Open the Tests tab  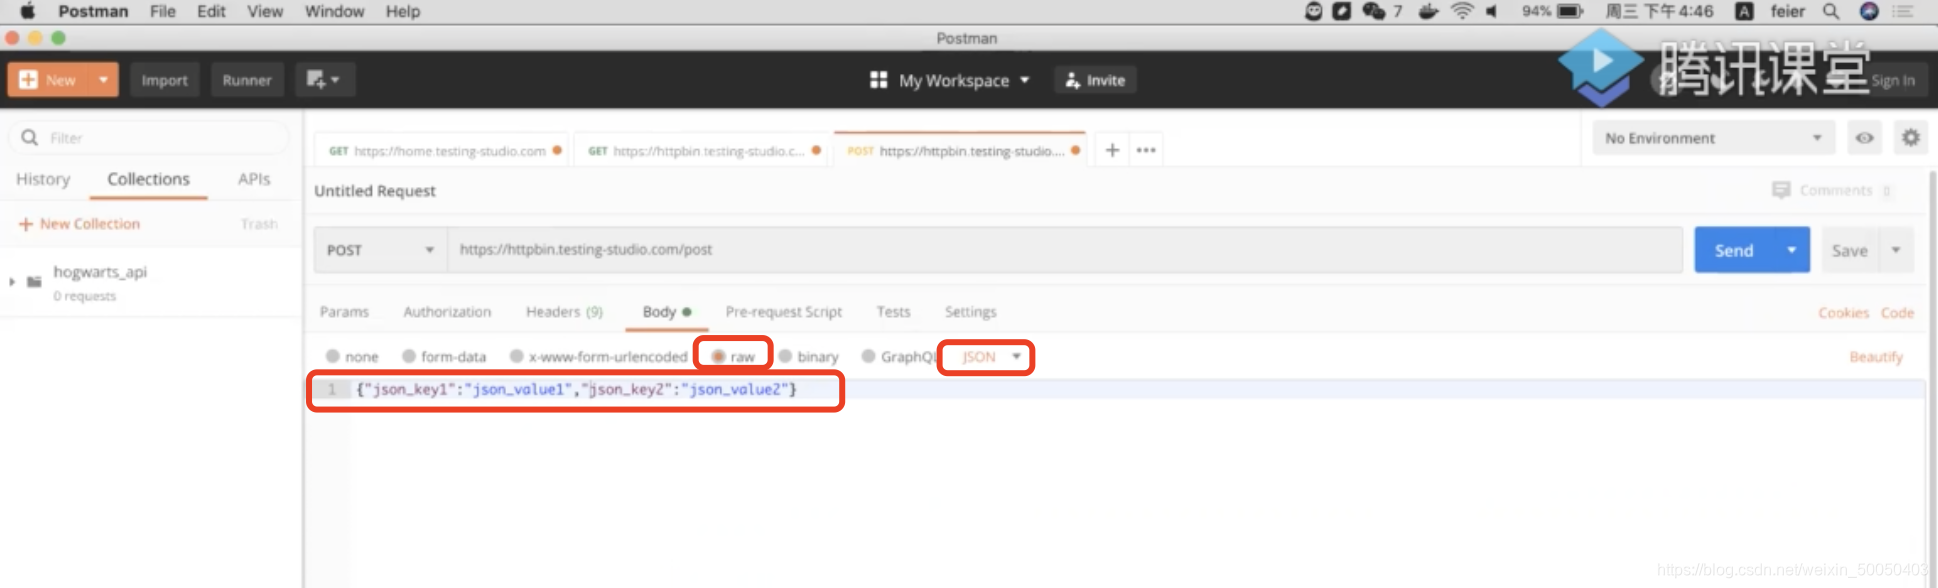point(893,312)
